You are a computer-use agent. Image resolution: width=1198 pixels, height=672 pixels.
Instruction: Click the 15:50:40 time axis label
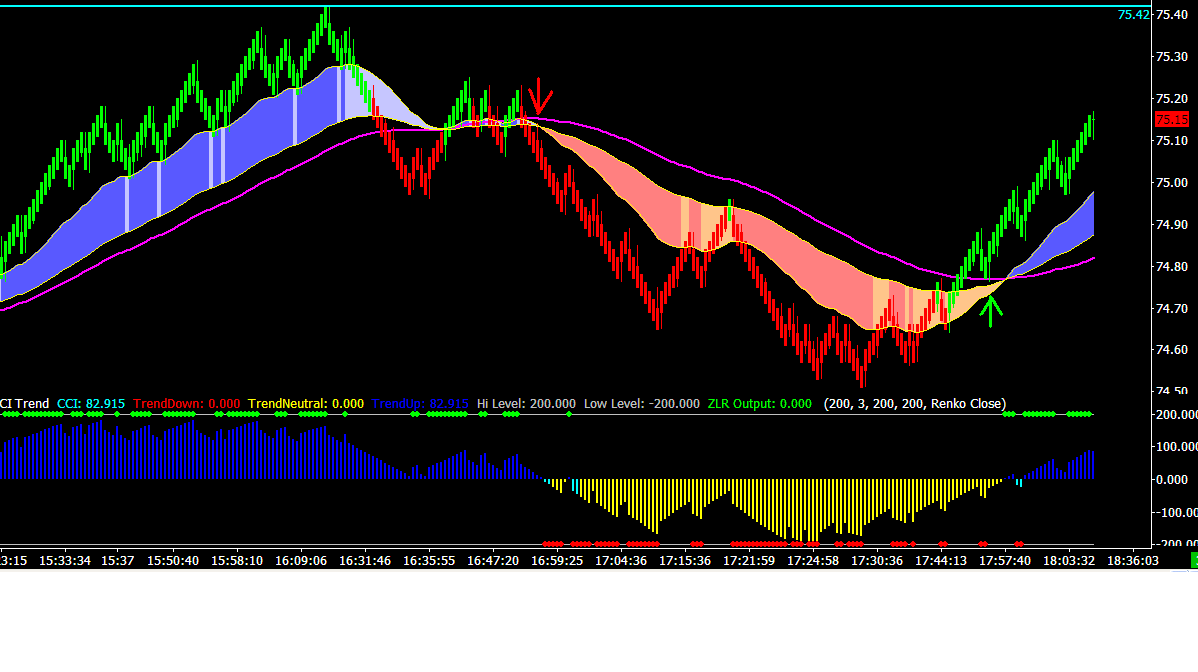(173, 561)
